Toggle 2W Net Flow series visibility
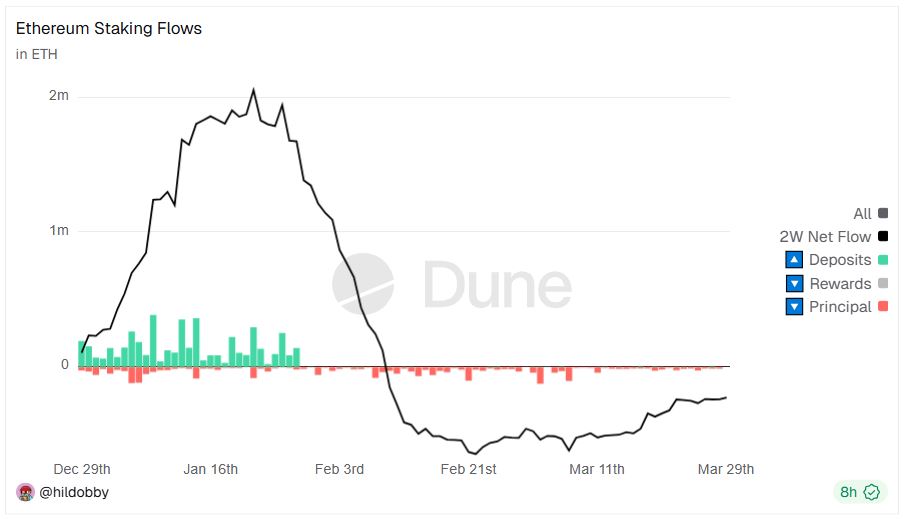 pyautogui.click(x=825, y=237)
